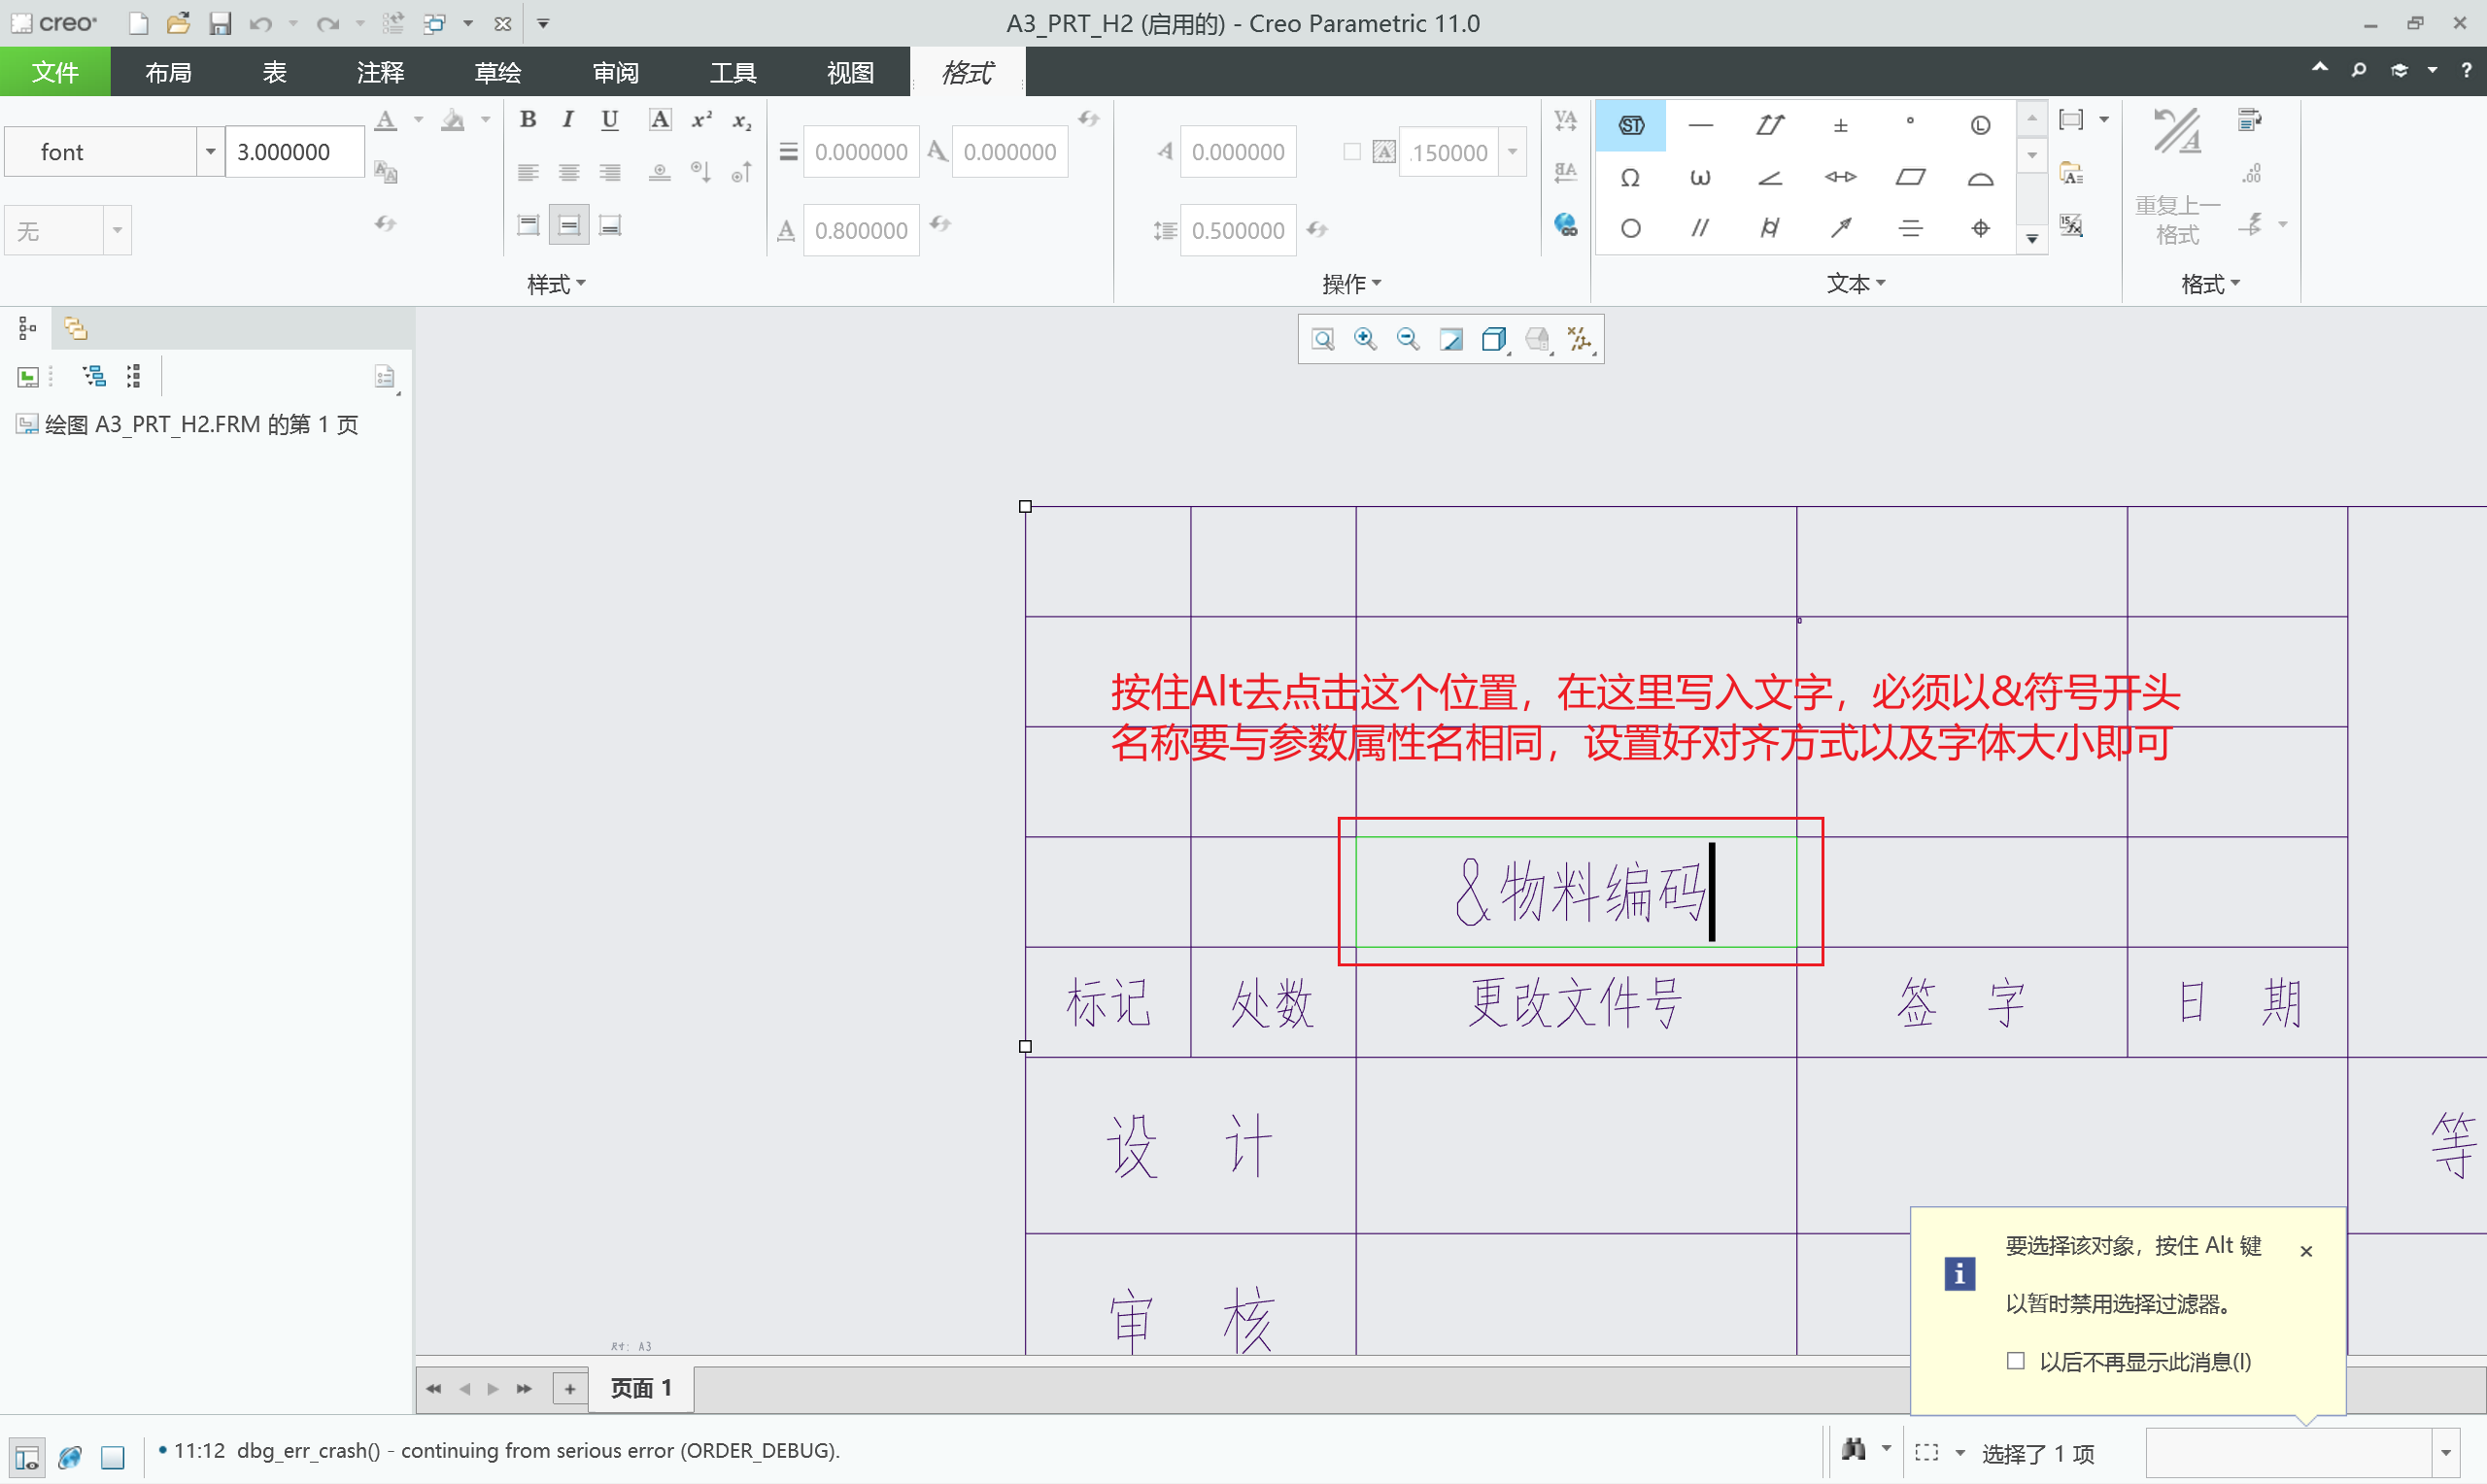Viewport: 2487px width, 1484px height.
Task: Switch to the 表 tab
Action: (274, 72)
